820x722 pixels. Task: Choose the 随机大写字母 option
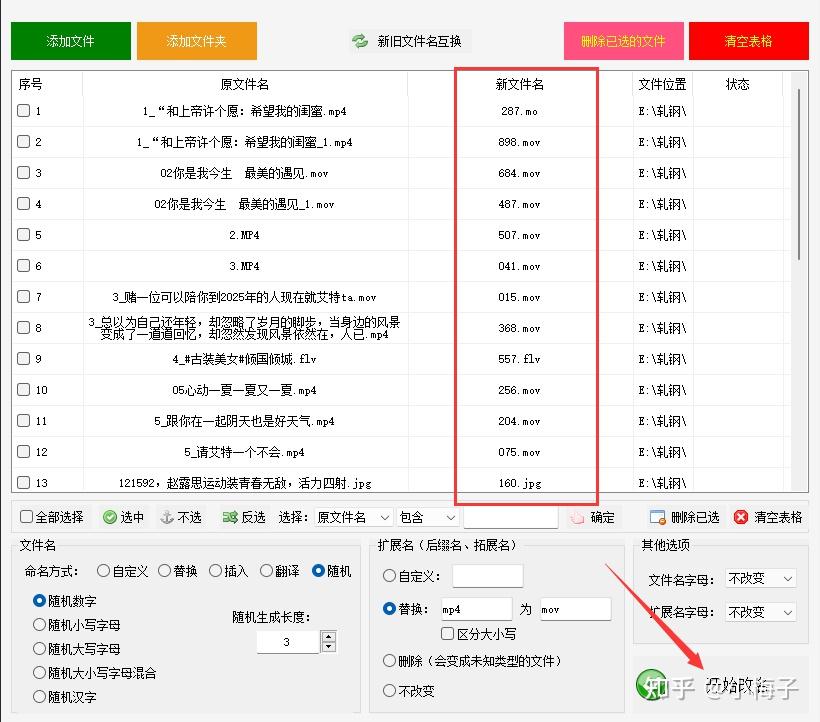[39, 649]
